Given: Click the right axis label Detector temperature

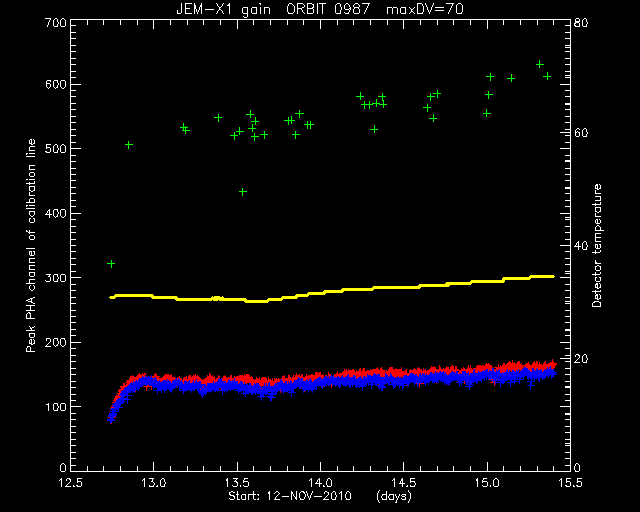Looking at the screenshot, I should tap(597, 245).
